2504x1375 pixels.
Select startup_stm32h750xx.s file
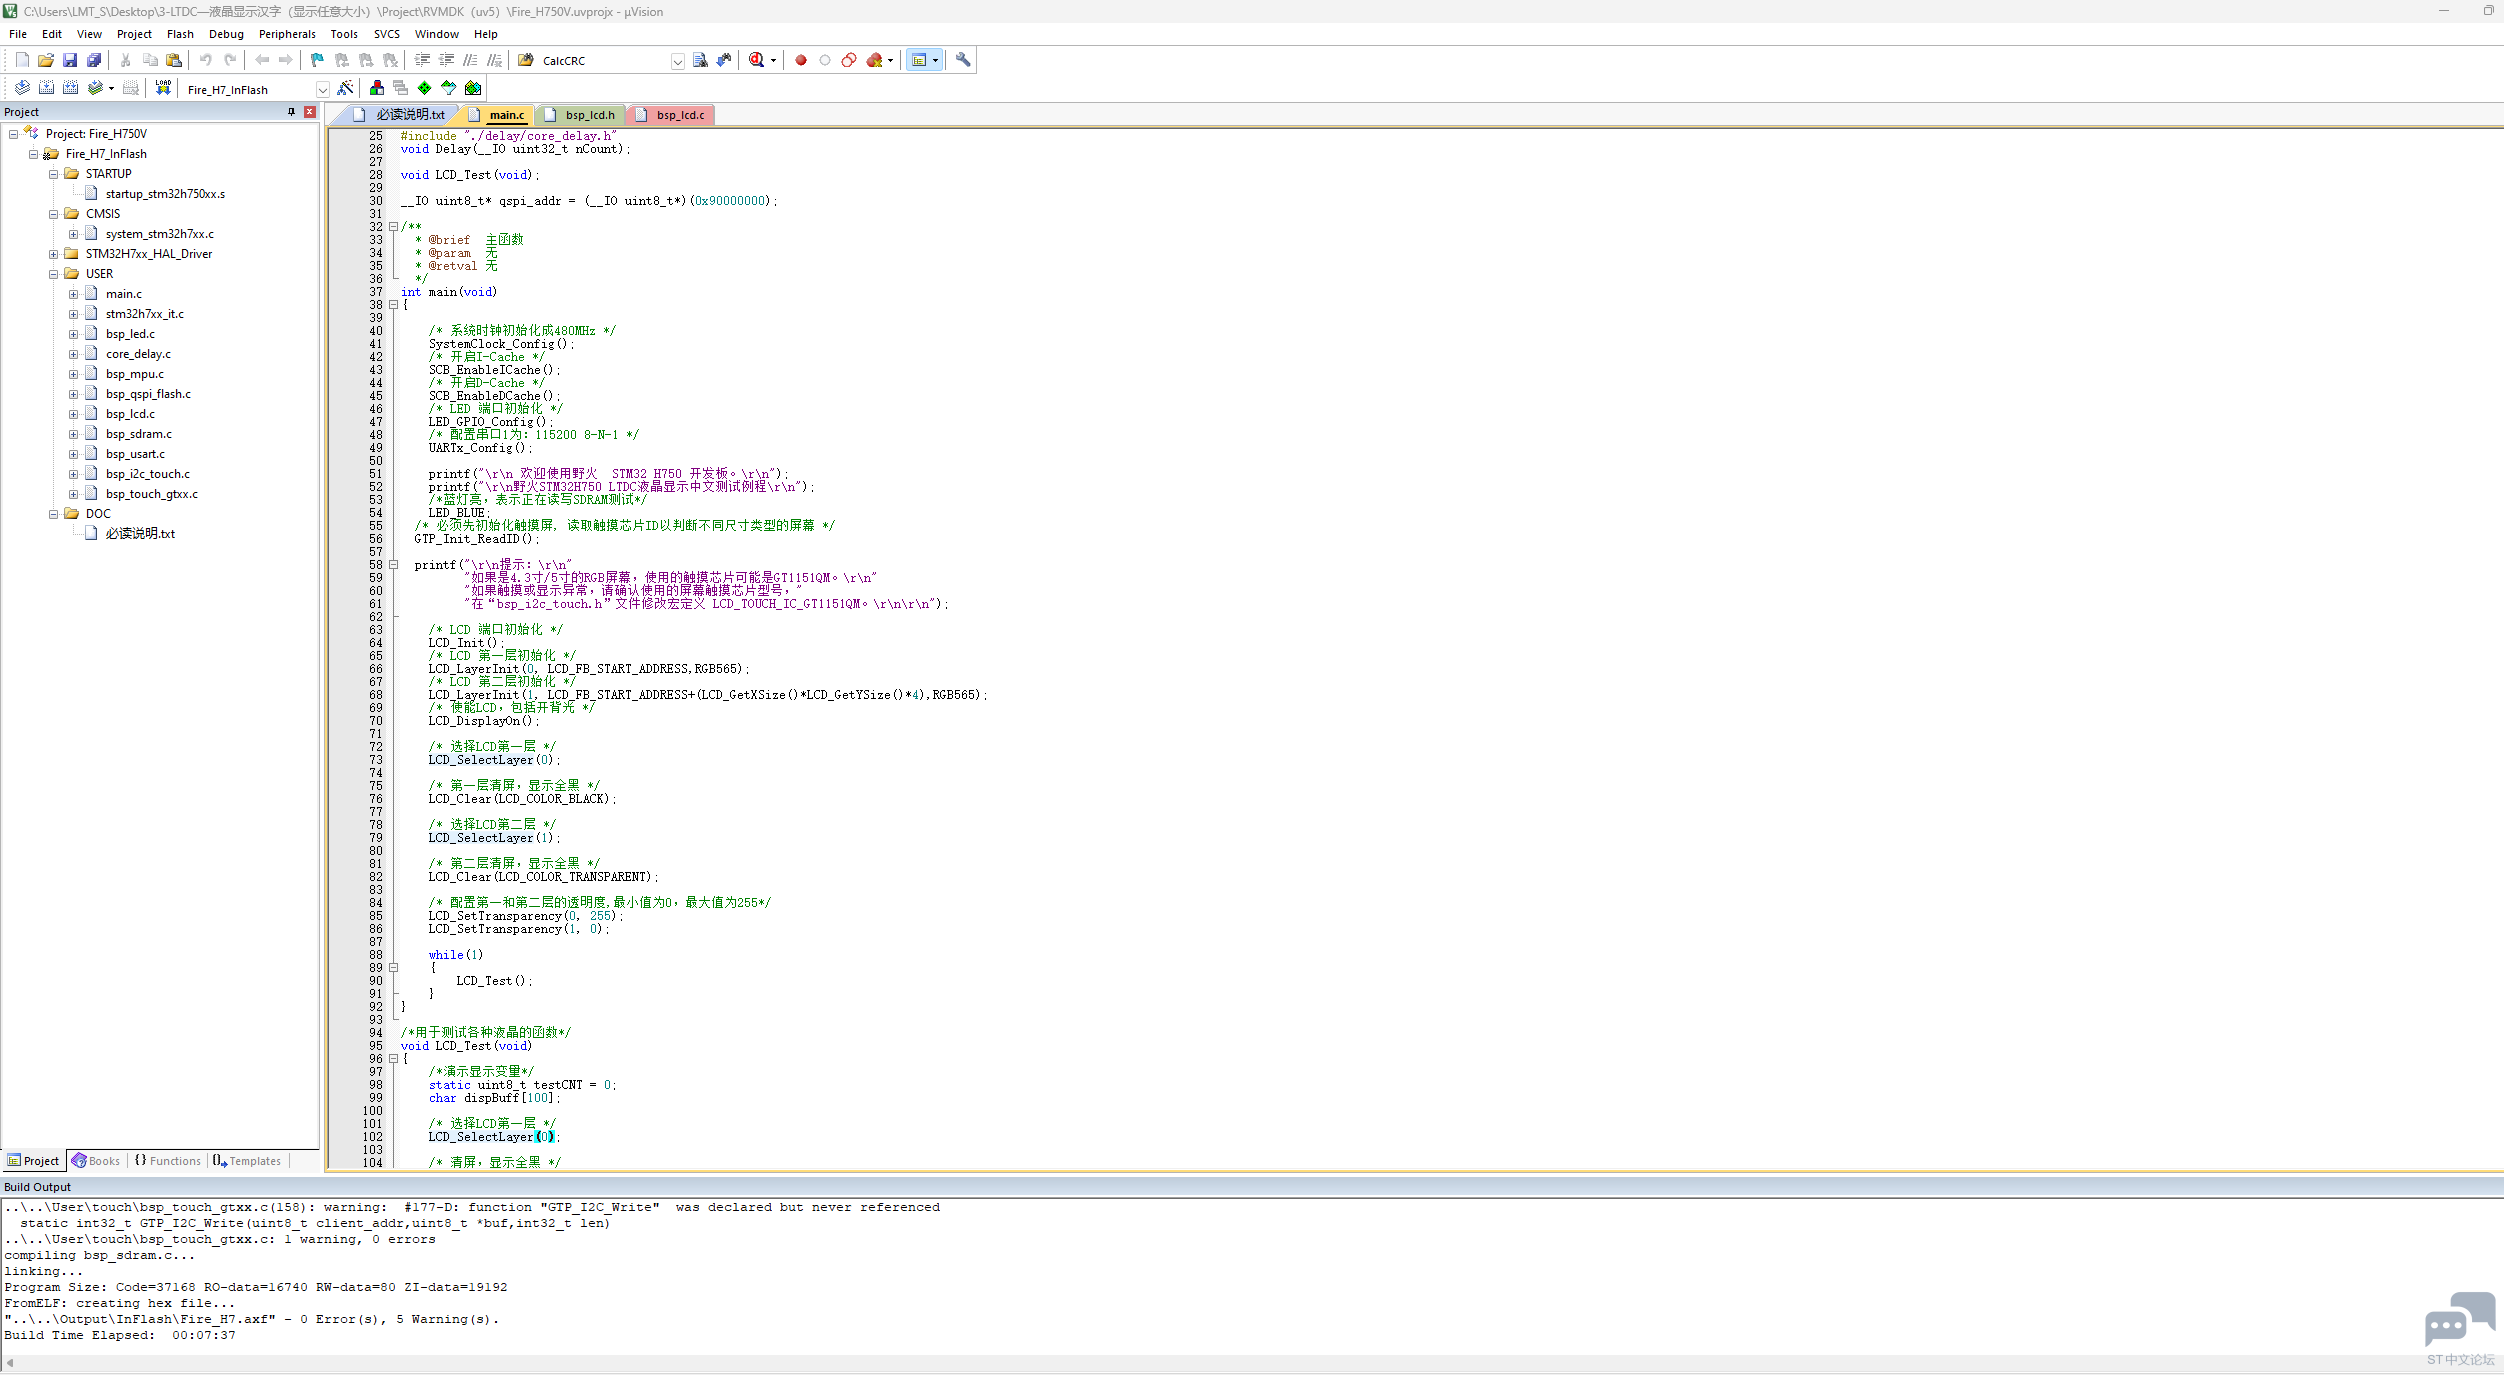(165, 194)
